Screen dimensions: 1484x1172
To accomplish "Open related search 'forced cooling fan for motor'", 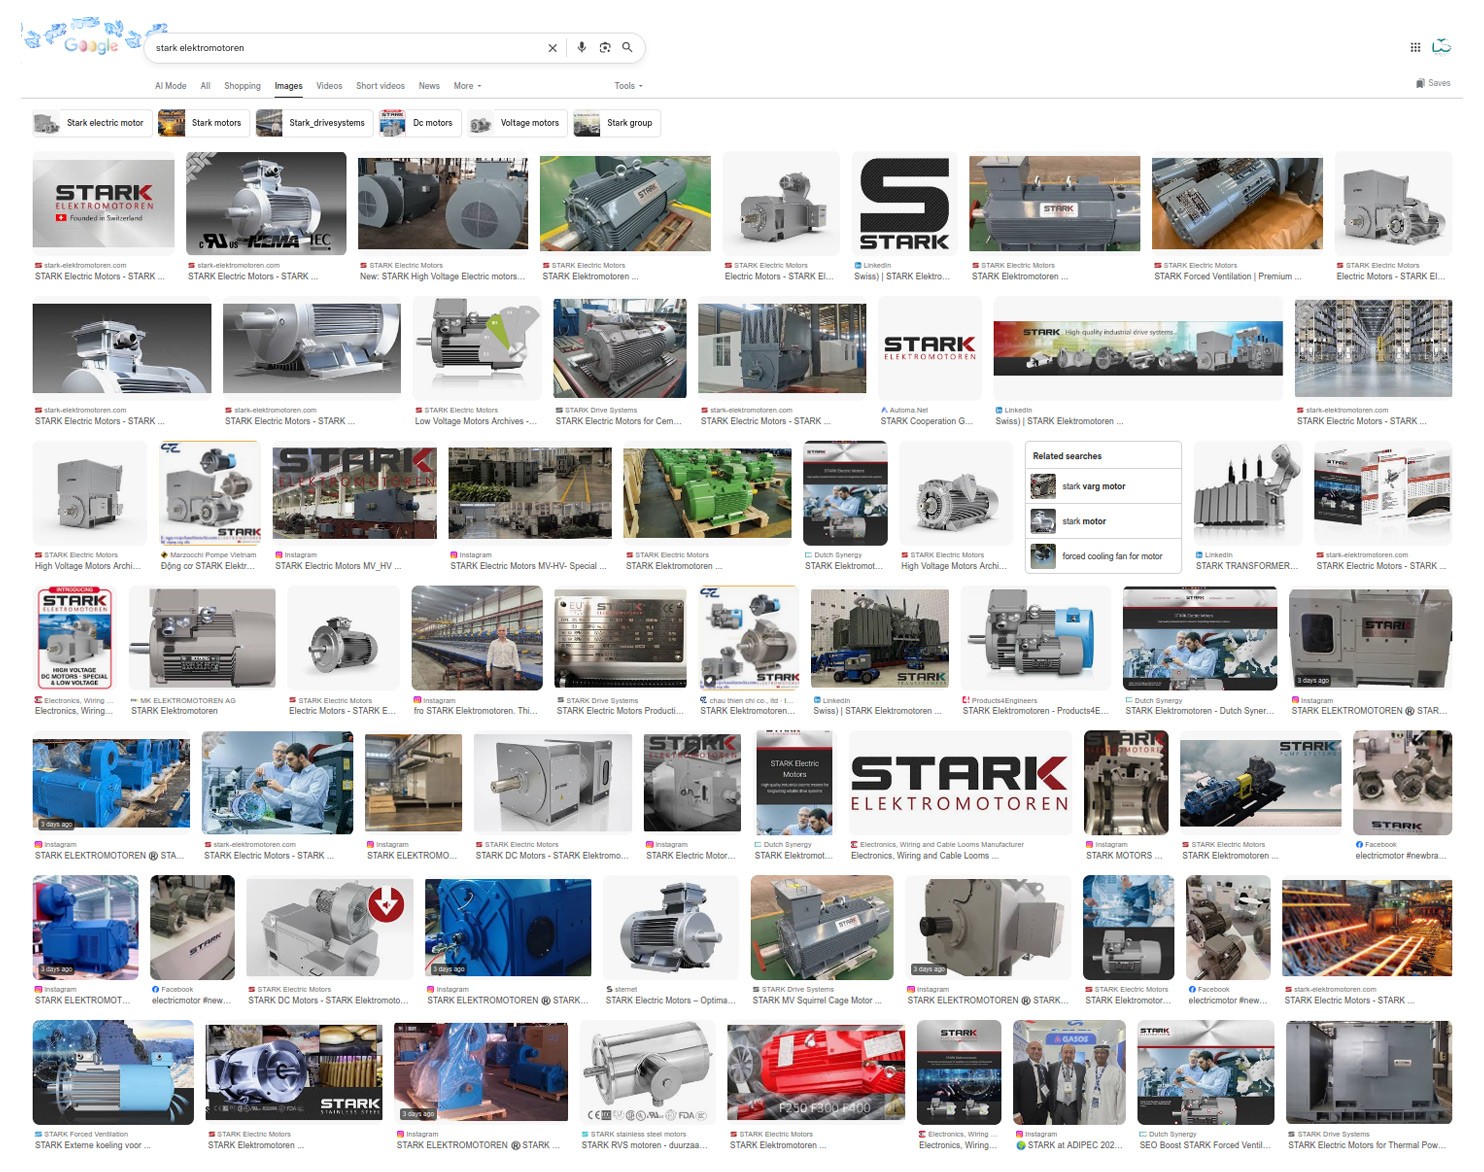I will (x=1103, y=556).
